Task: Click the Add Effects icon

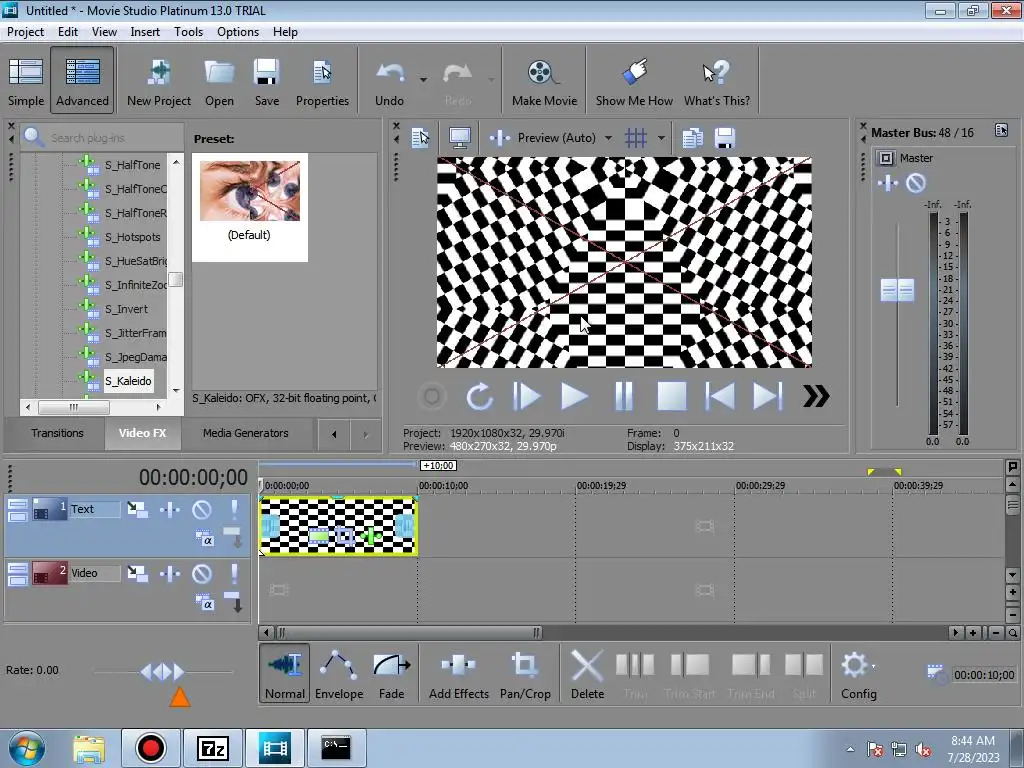Action: coord(459,675)
